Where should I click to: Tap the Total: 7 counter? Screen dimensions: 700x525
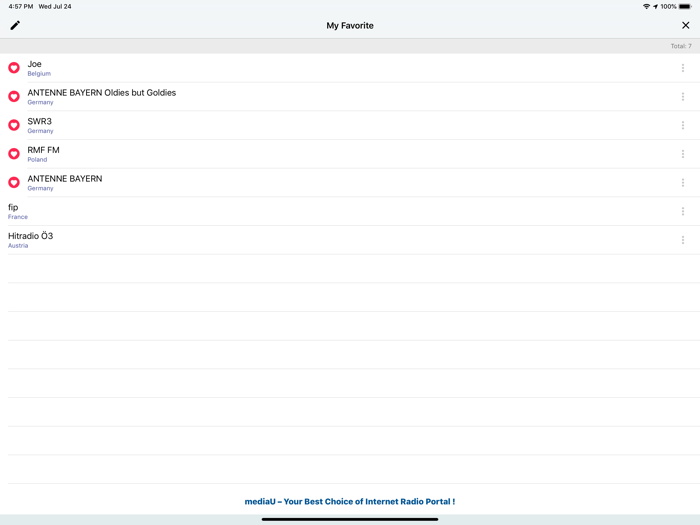point(681,46)
